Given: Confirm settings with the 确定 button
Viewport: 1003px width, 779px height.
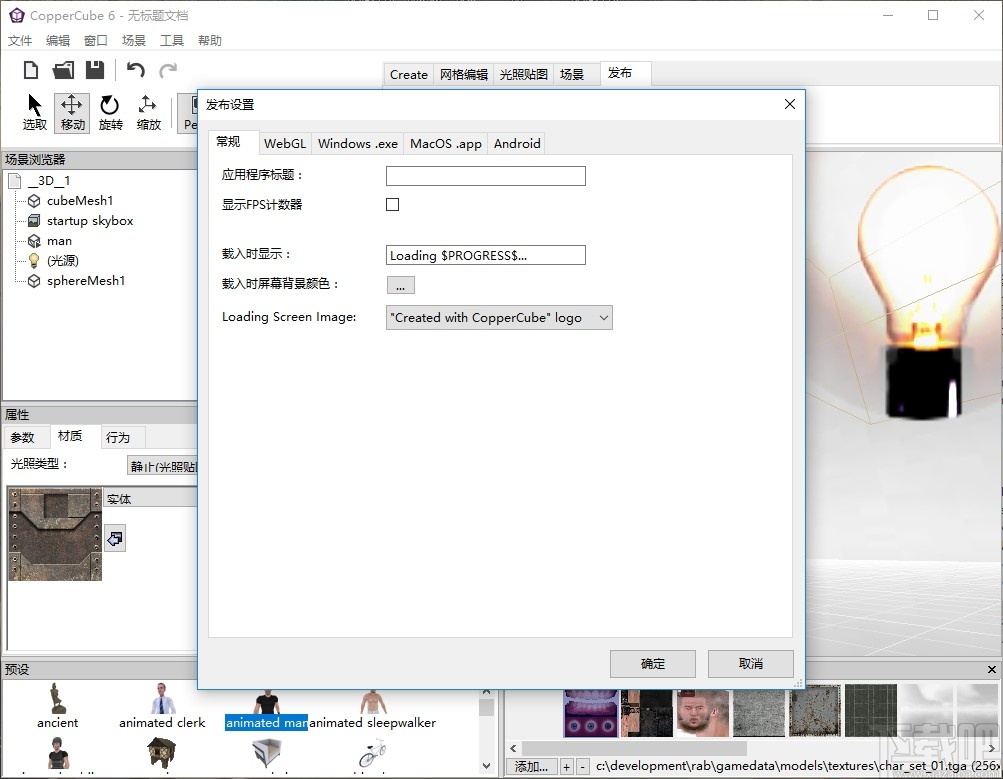Looking at the screenshot, I should click(x=651, y=663).
